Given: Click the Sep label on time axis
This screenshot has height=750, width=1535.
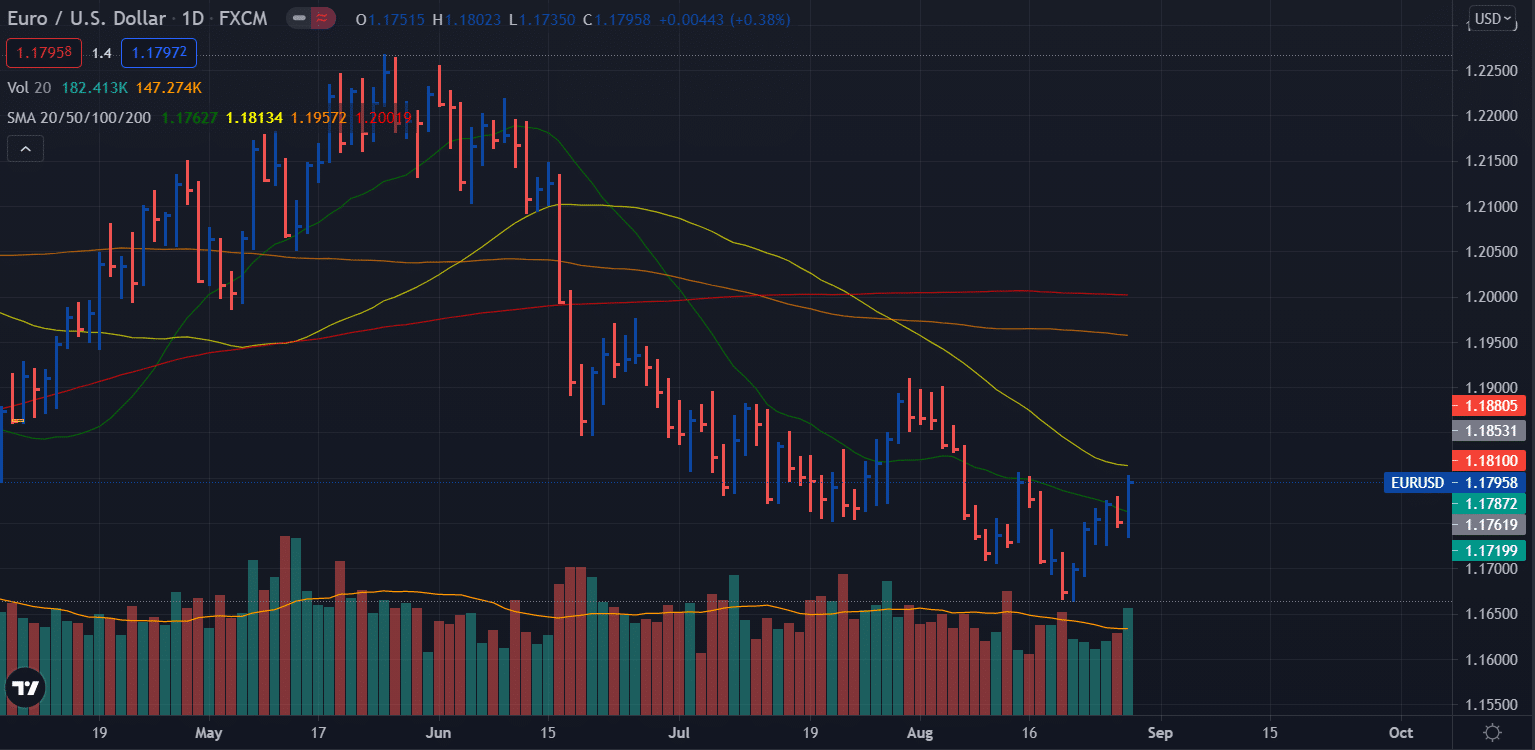Looking at the screenshot, I should (1160, 733).
